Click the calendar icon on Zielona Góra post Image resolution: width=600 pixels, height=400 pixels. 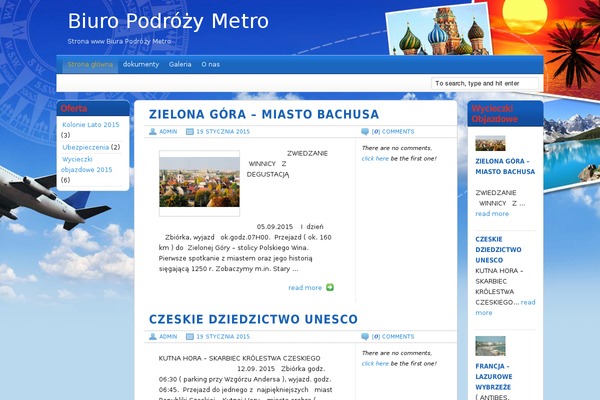(190, 132)
